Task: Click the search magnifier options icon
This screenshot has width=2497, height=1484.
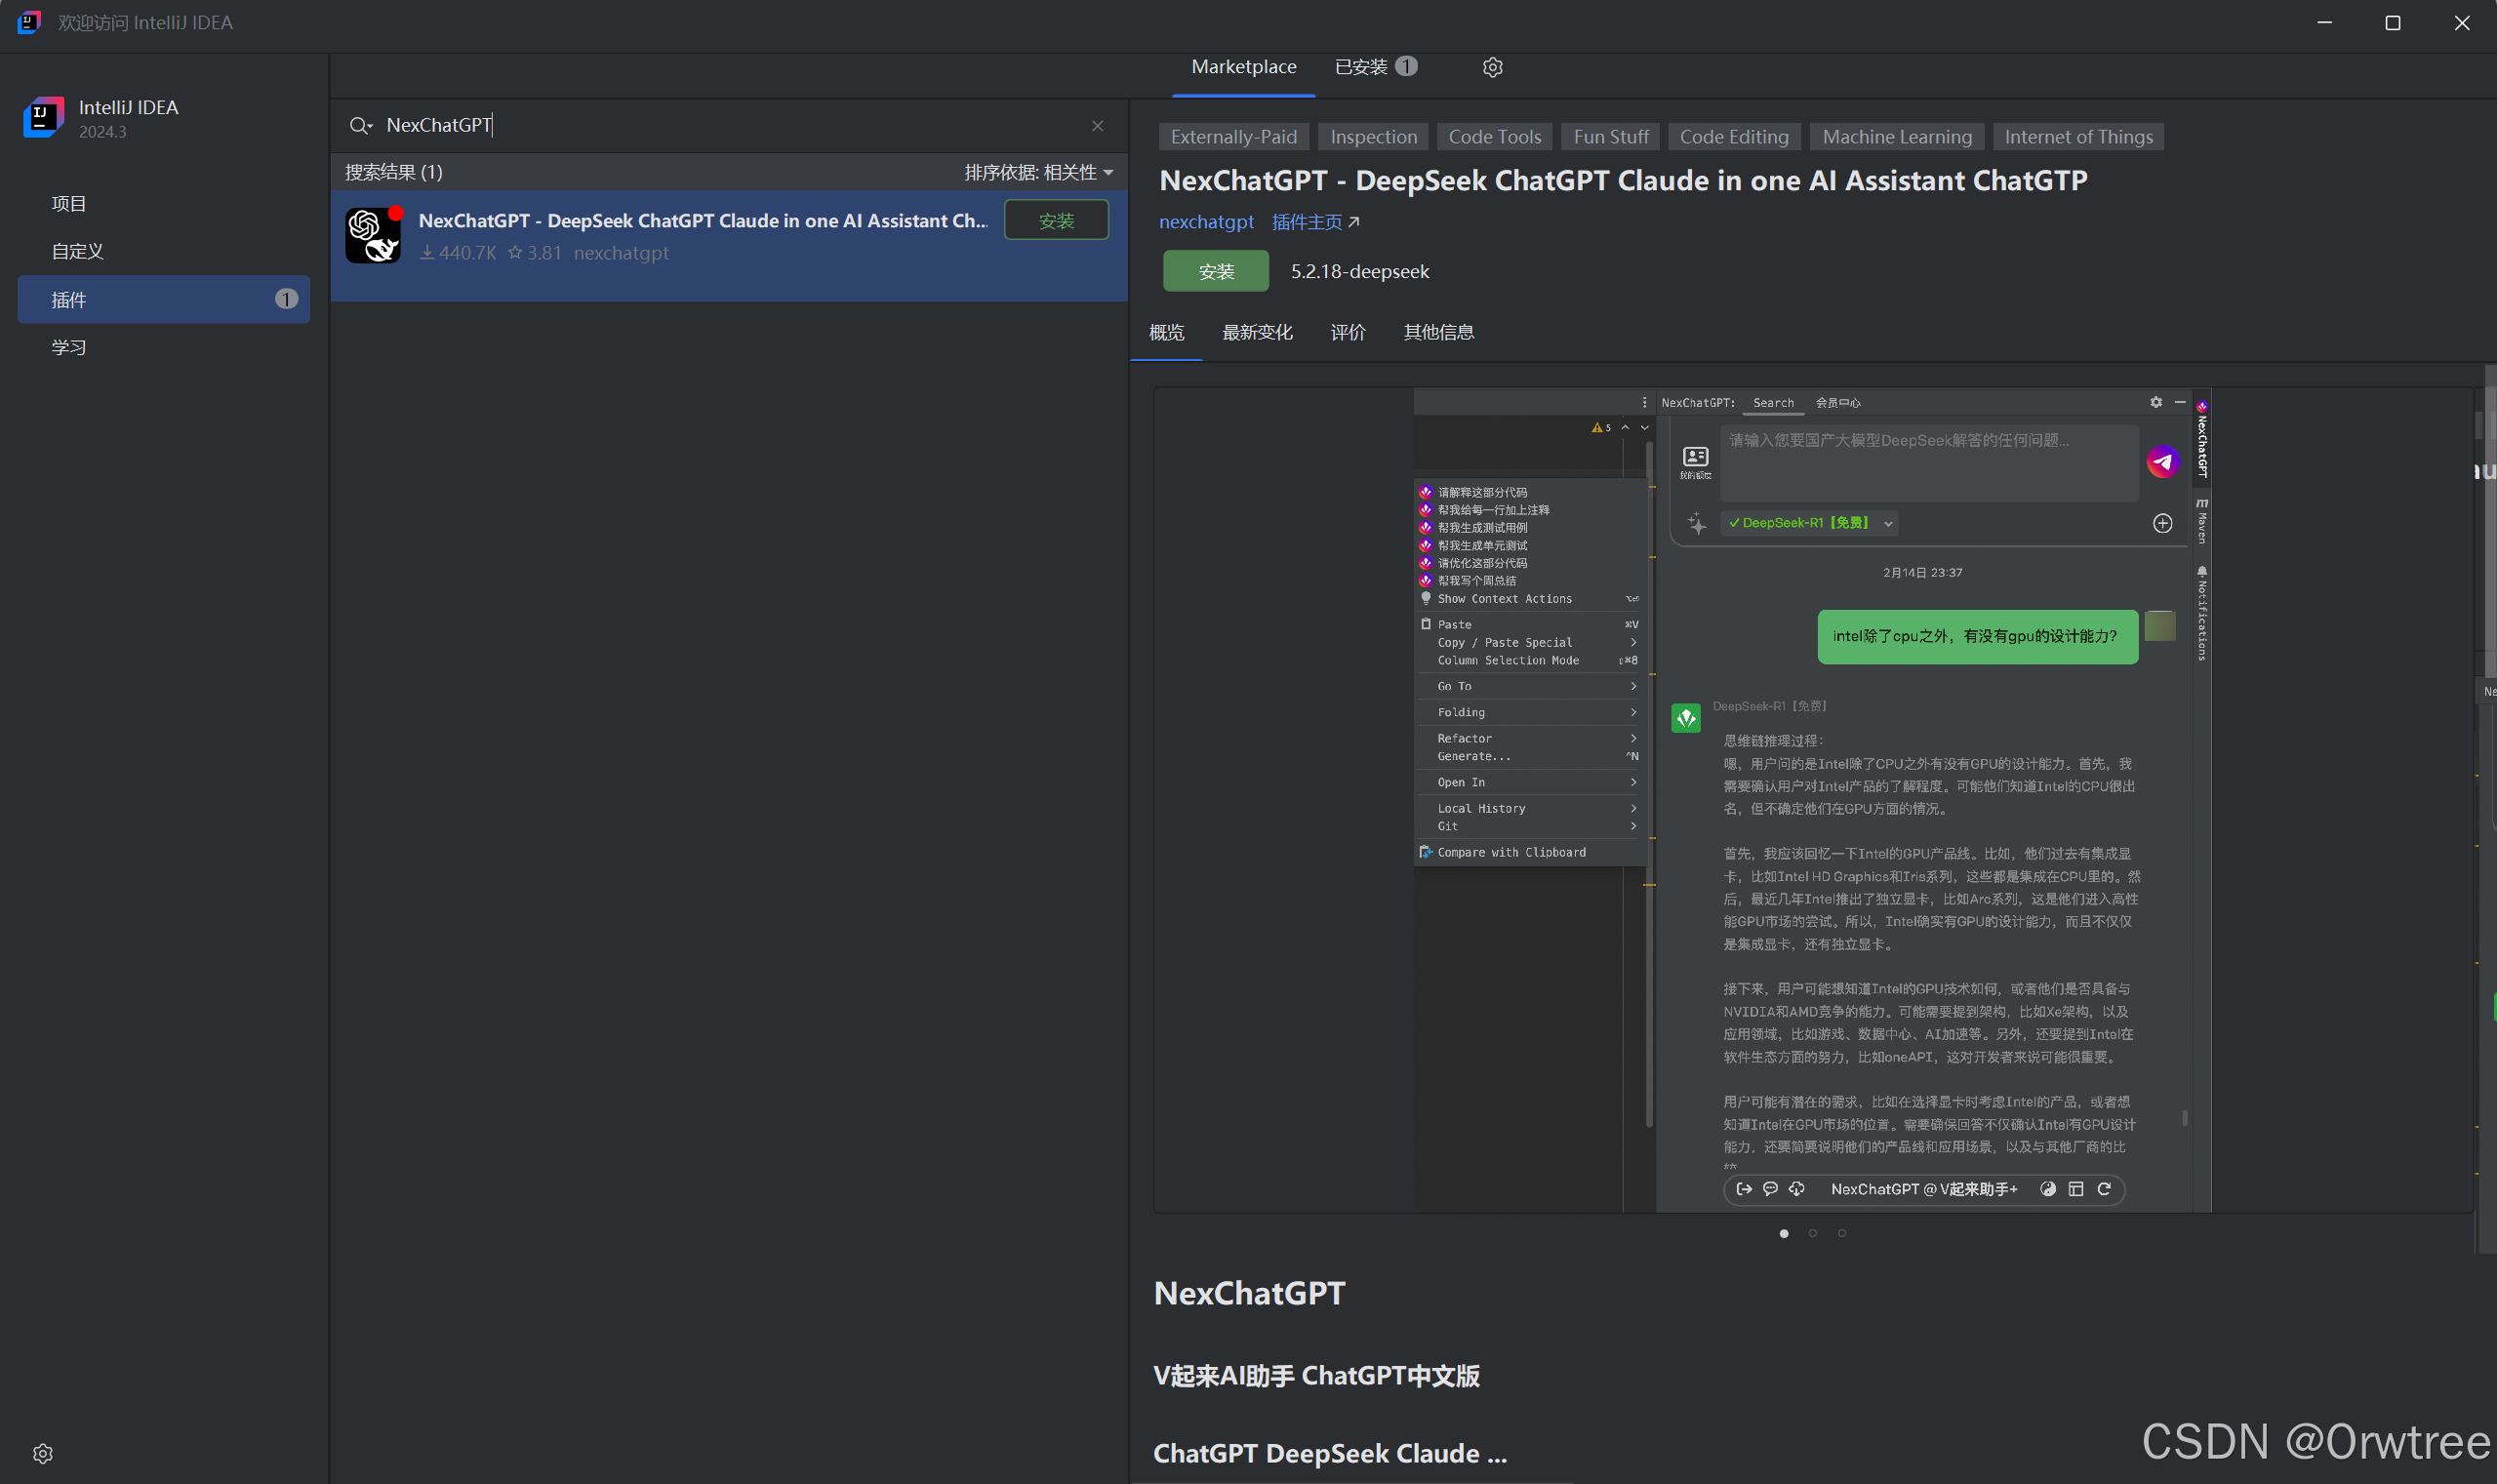Action: click(360, 125)
